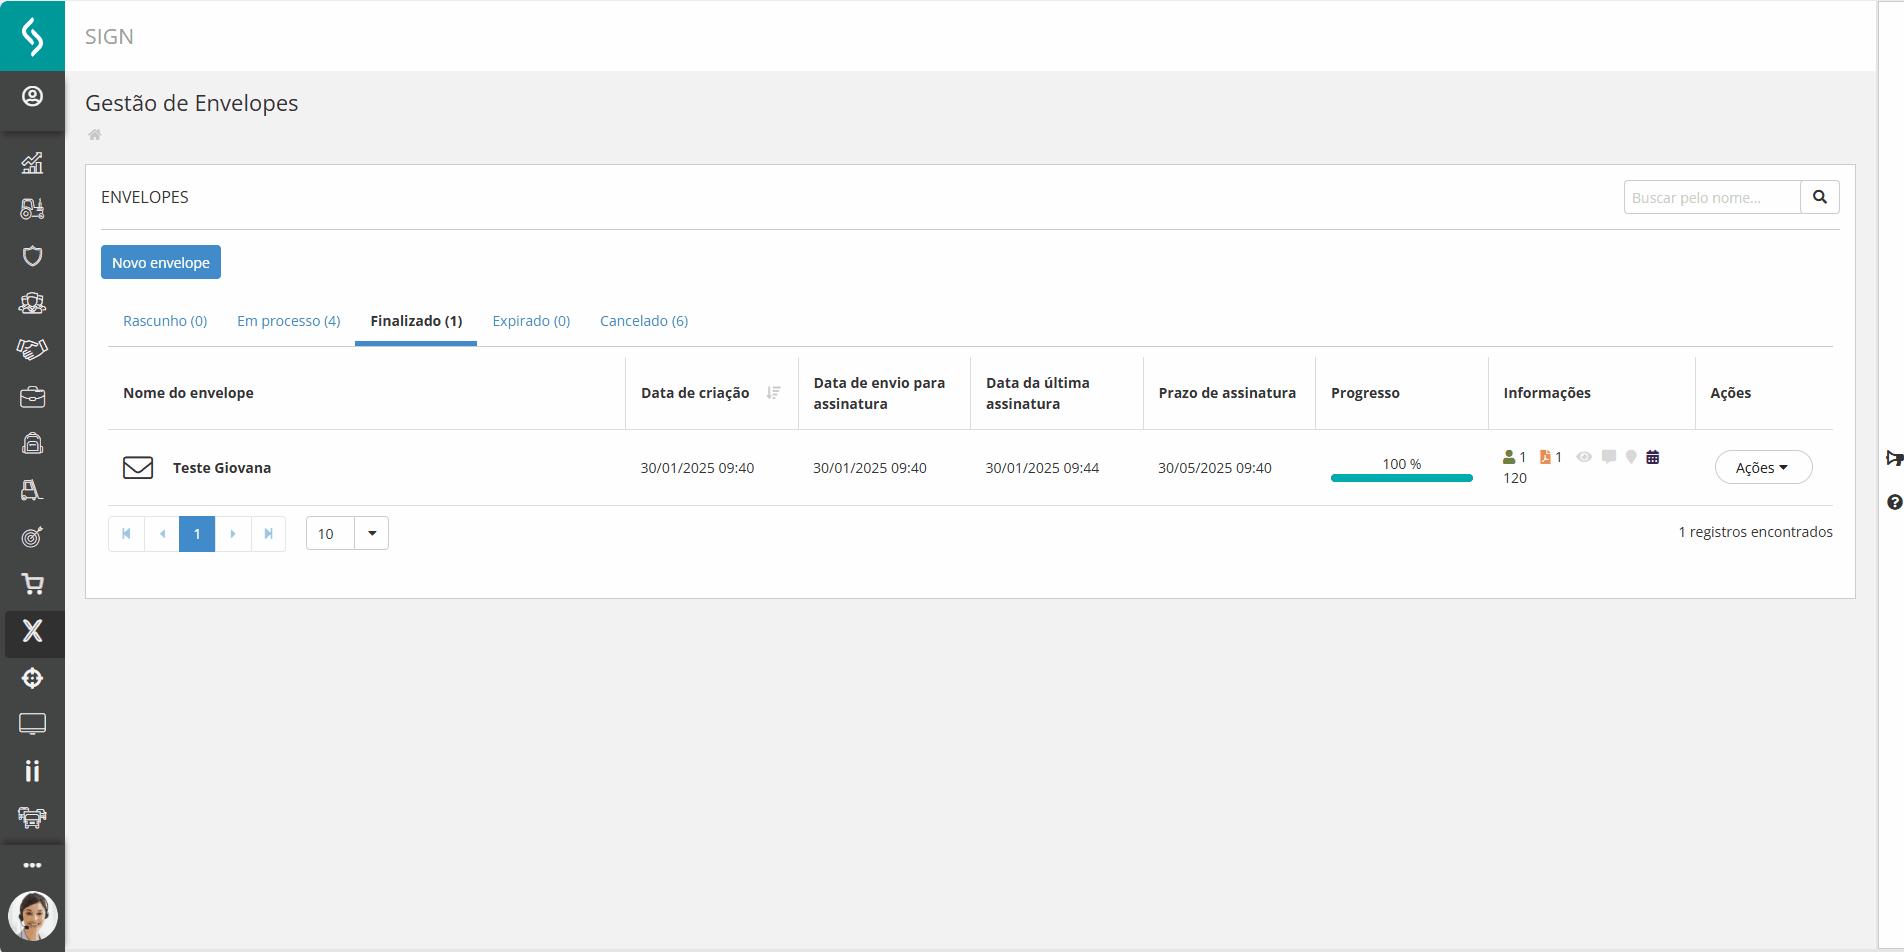Switch to the Rascunho (0) tab
1904x952 pixels.
[165, 321]
